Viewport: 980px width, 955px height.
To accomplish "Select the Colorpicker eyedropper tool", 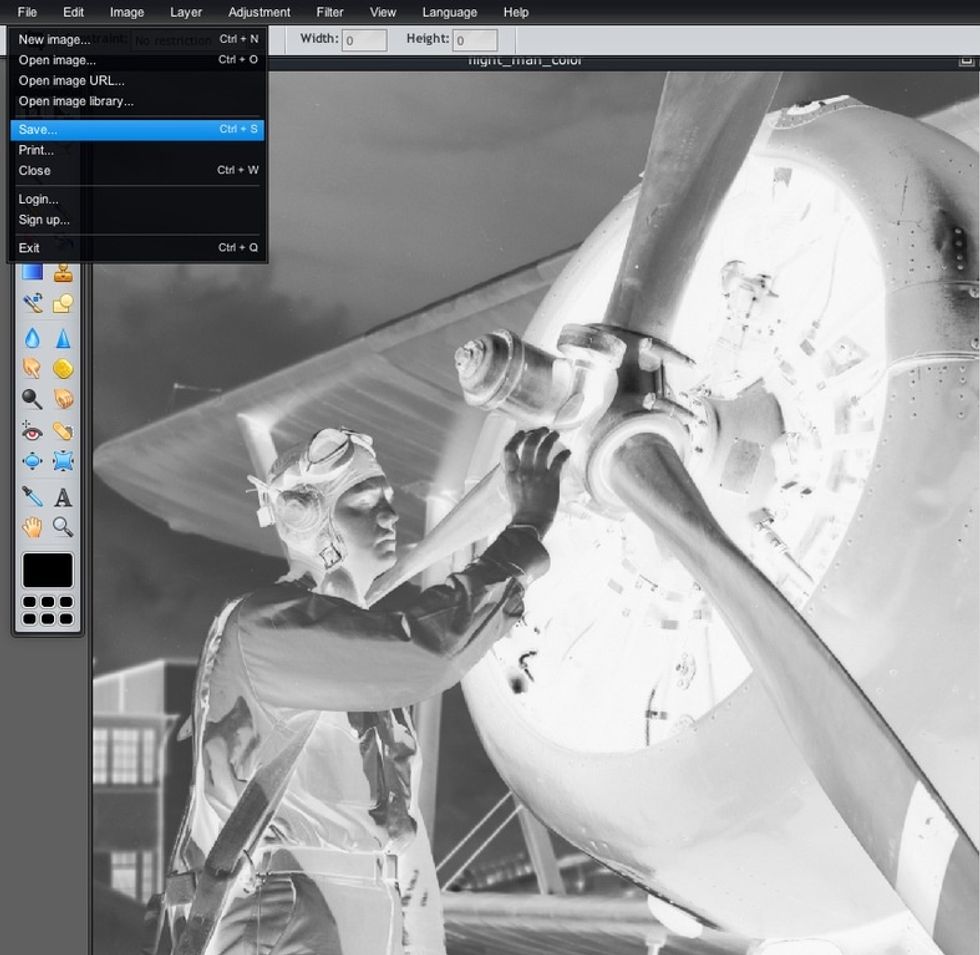I will tap(32, 497).
